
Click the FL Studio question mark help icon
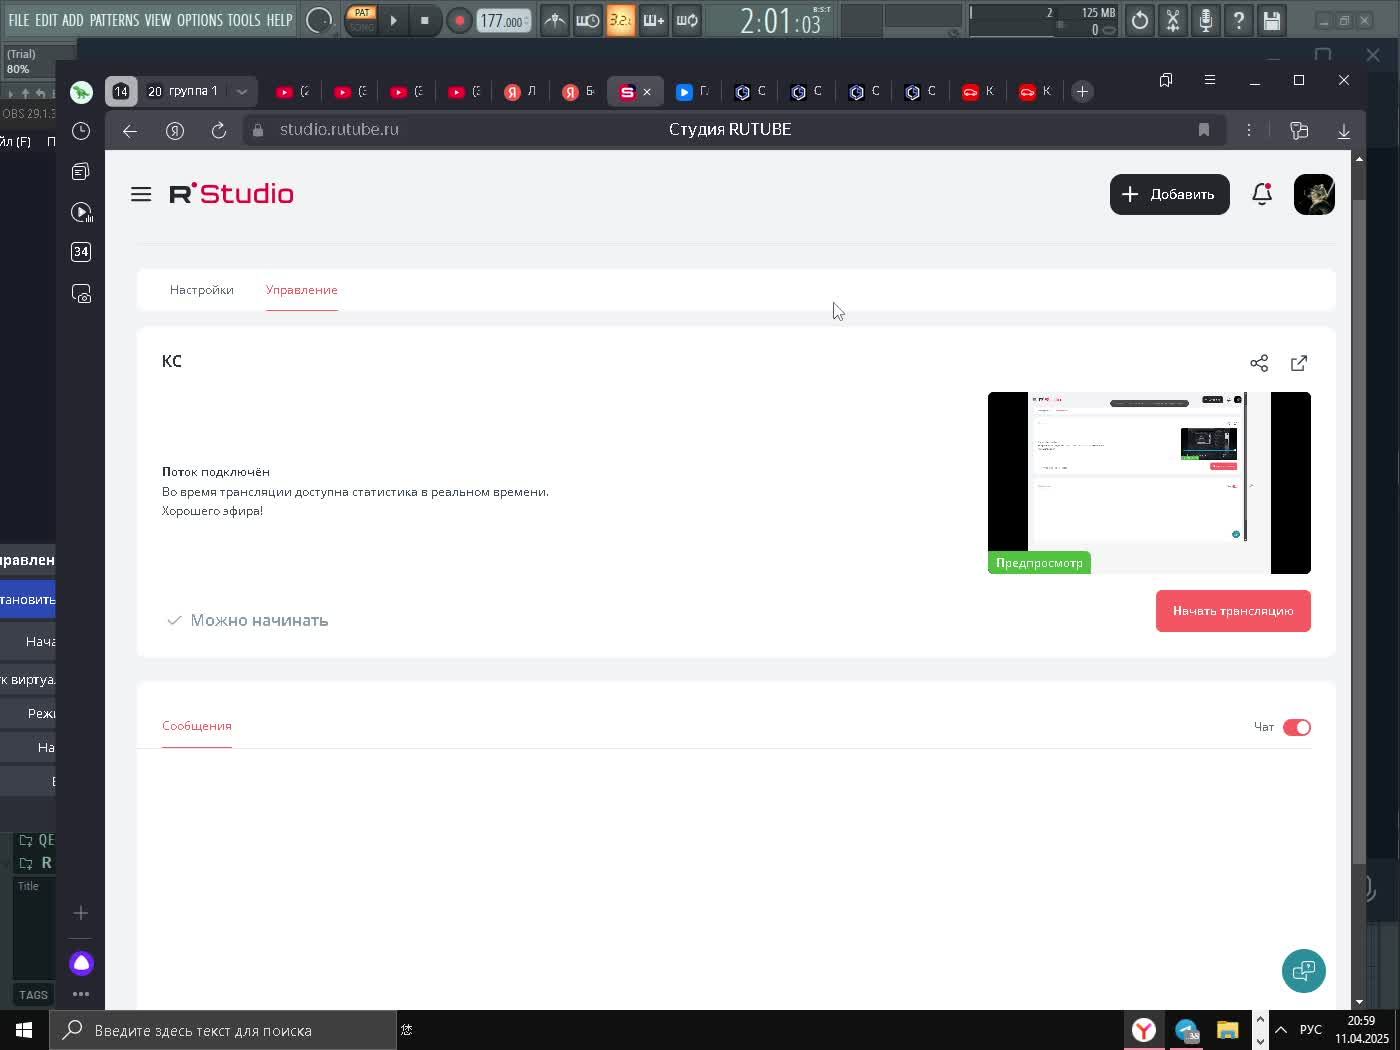coord(1239,20)
